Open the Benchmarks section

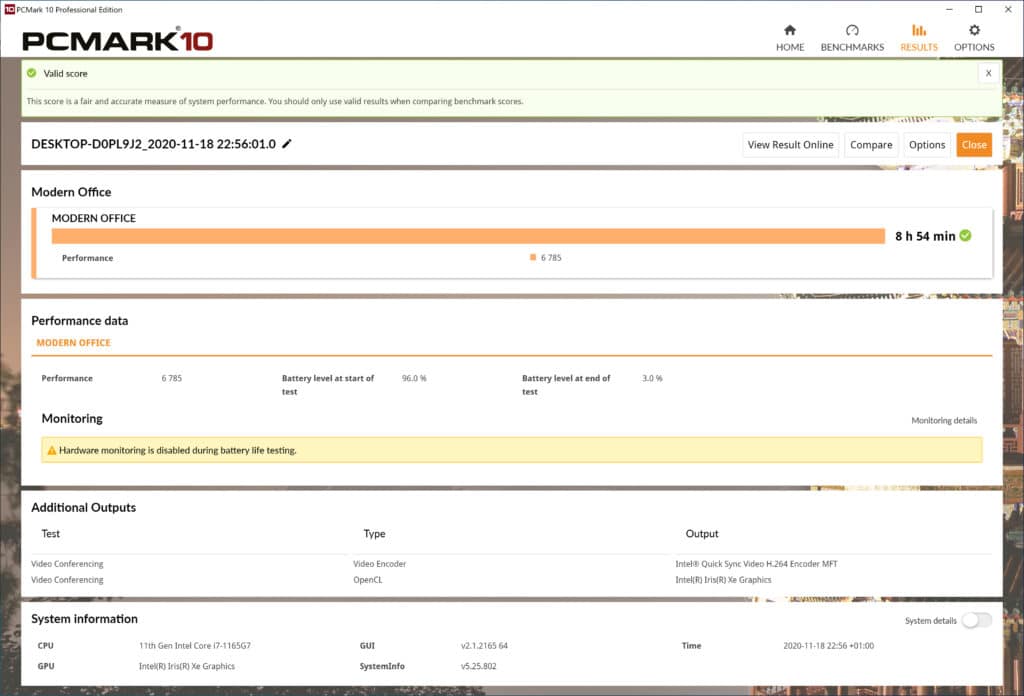click(852, 38)
